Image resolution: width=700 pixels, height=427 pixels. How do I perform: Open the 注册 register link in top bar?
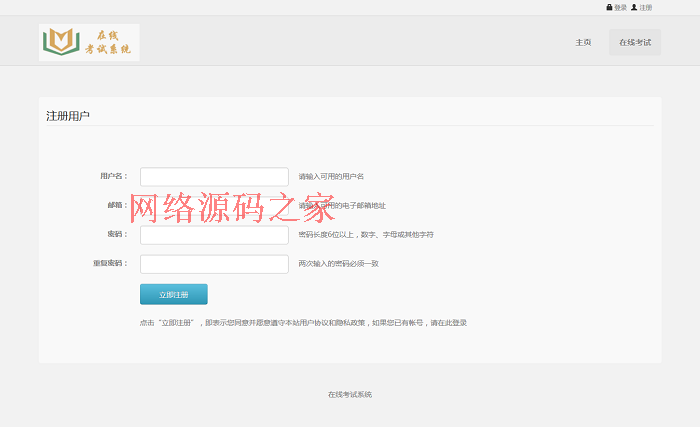(646, 8)
